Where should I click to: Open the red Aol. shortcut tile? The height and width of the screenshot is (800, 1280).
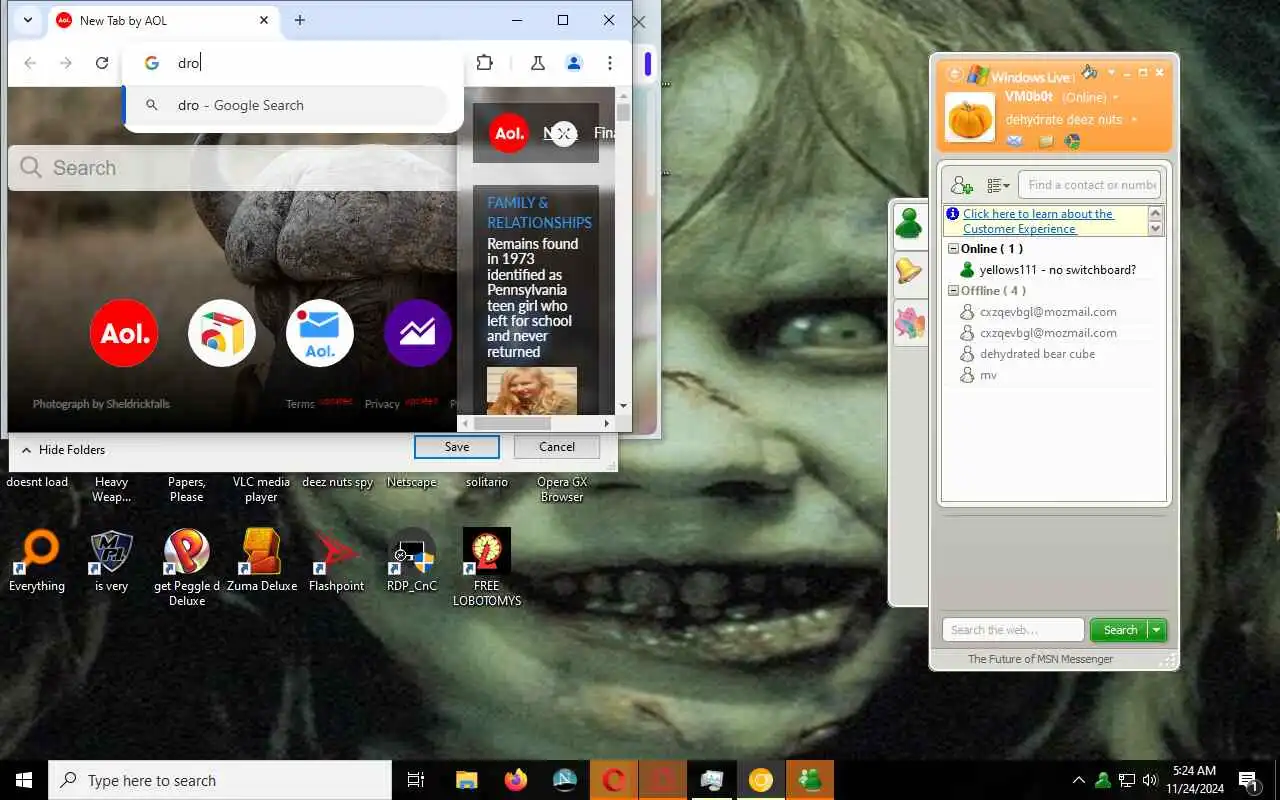point(124,333)
